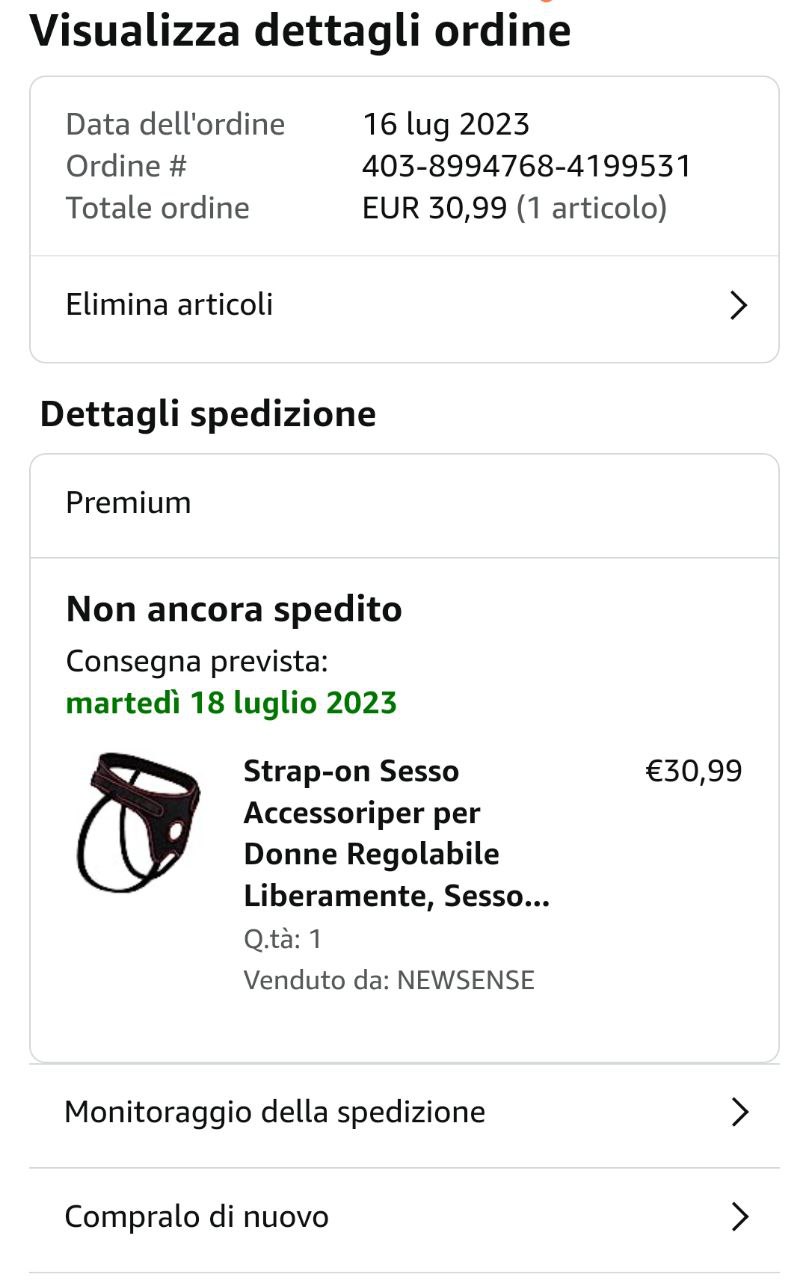The height and width of the screenshot is (1280, 807).
Task: Select order number 403-8994768-4199531
Action: [526, 166]
